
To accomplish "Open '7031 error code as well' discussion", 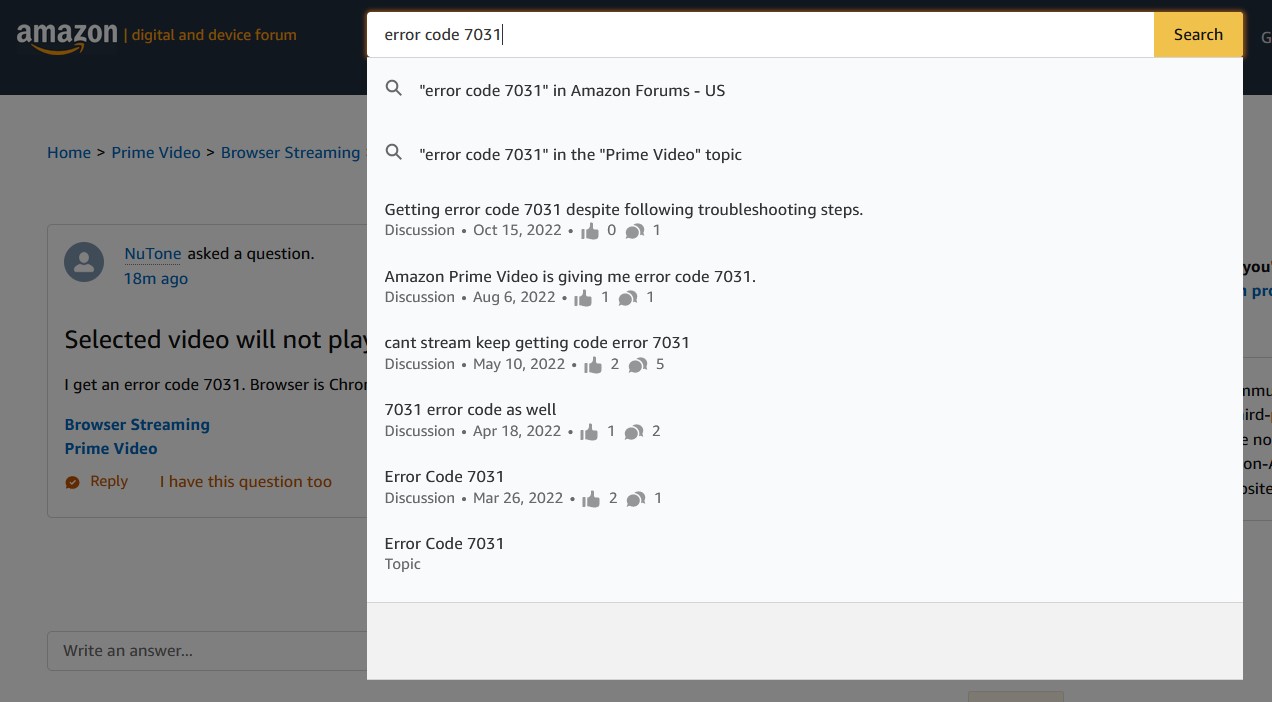I will 470,409.
